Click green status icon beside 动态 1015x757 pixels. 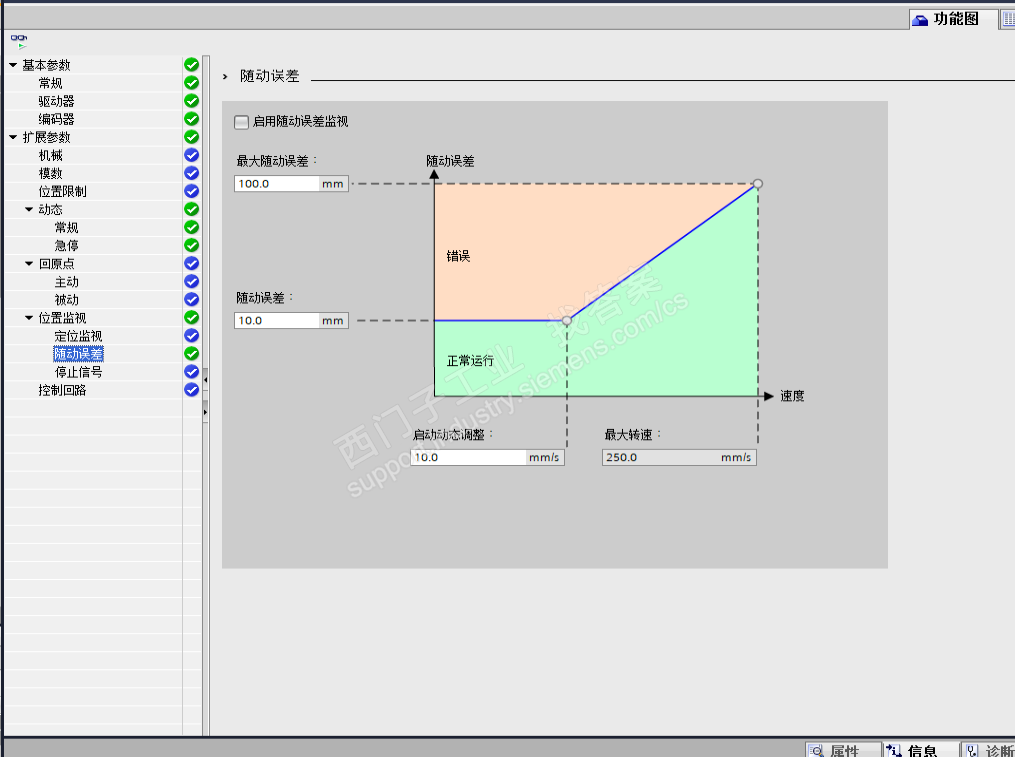pos(192,209)
